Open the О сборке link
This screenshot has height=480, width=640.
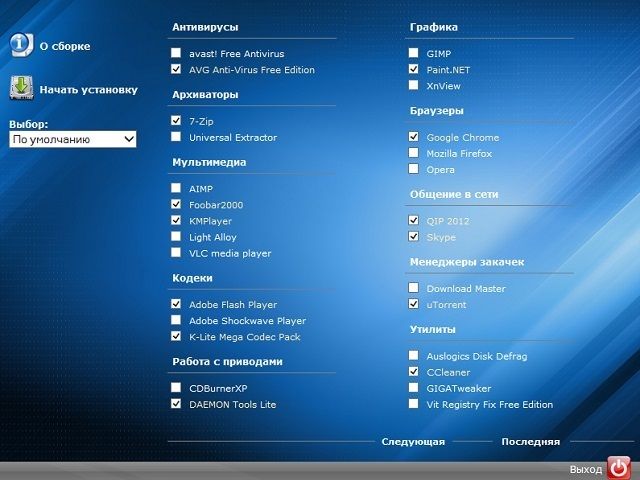point(65,46)
